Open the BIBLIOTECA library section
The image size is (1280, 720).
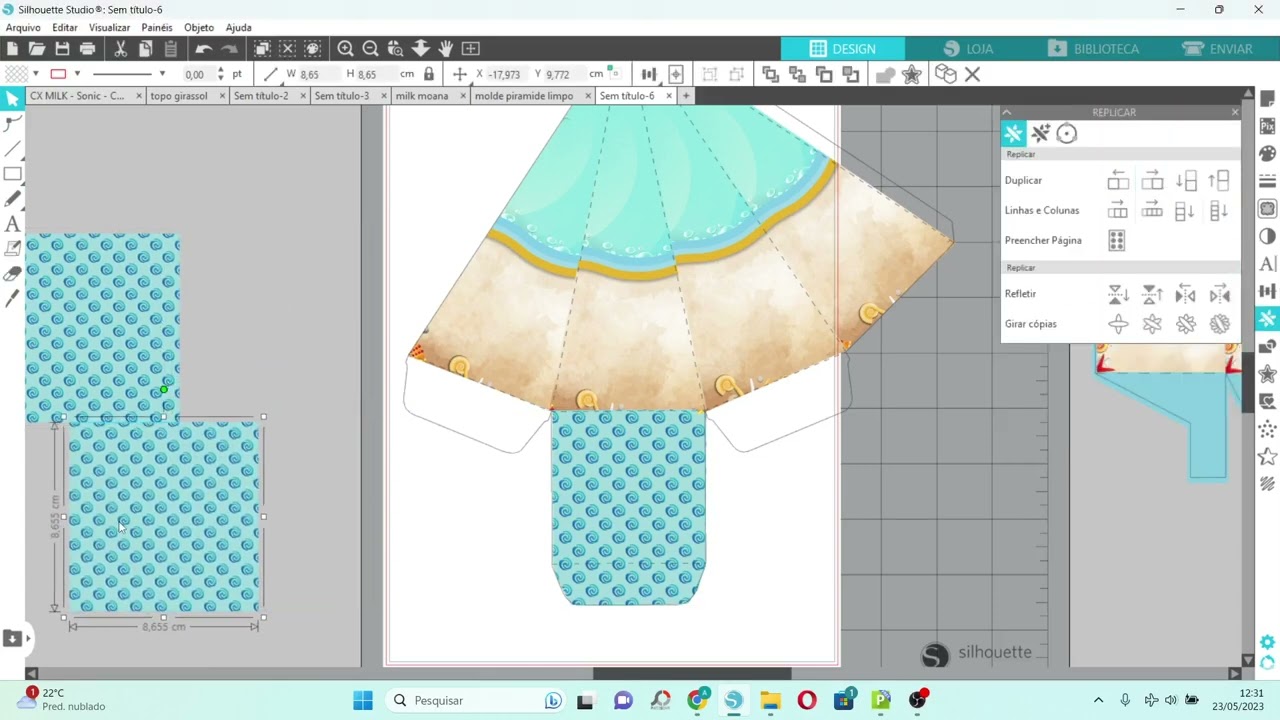coord(1093,48)
